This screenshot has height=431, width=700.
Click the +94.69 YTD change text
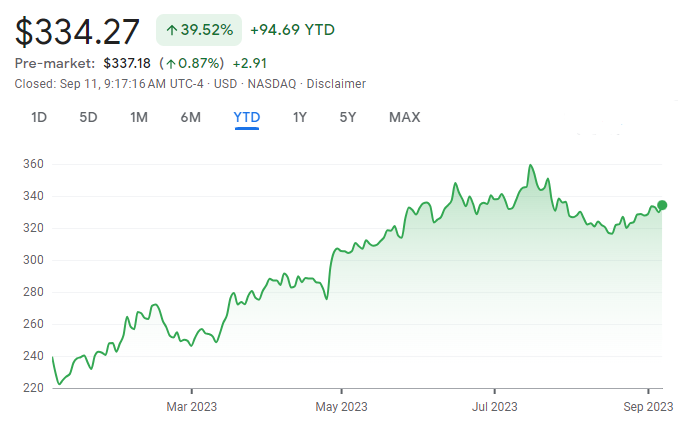292,30
